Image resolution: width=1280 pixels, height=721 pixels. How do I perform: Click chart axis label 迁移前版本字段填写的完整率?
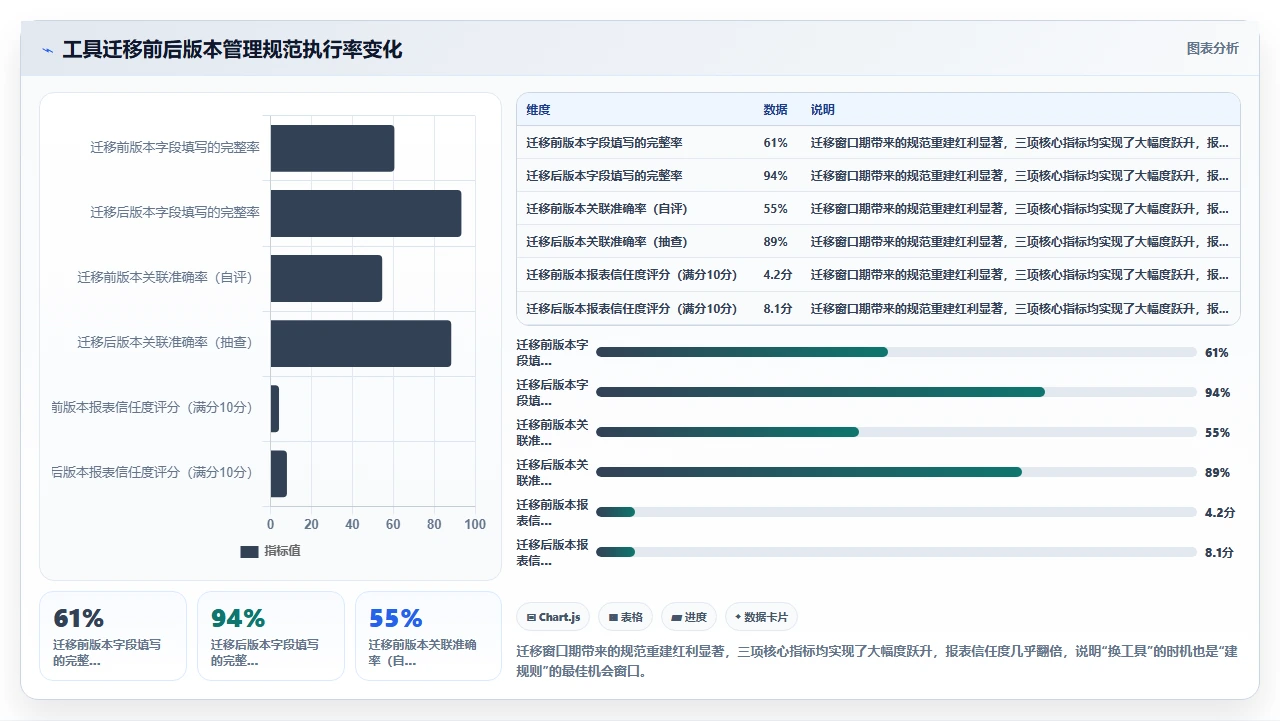(175, 147)
